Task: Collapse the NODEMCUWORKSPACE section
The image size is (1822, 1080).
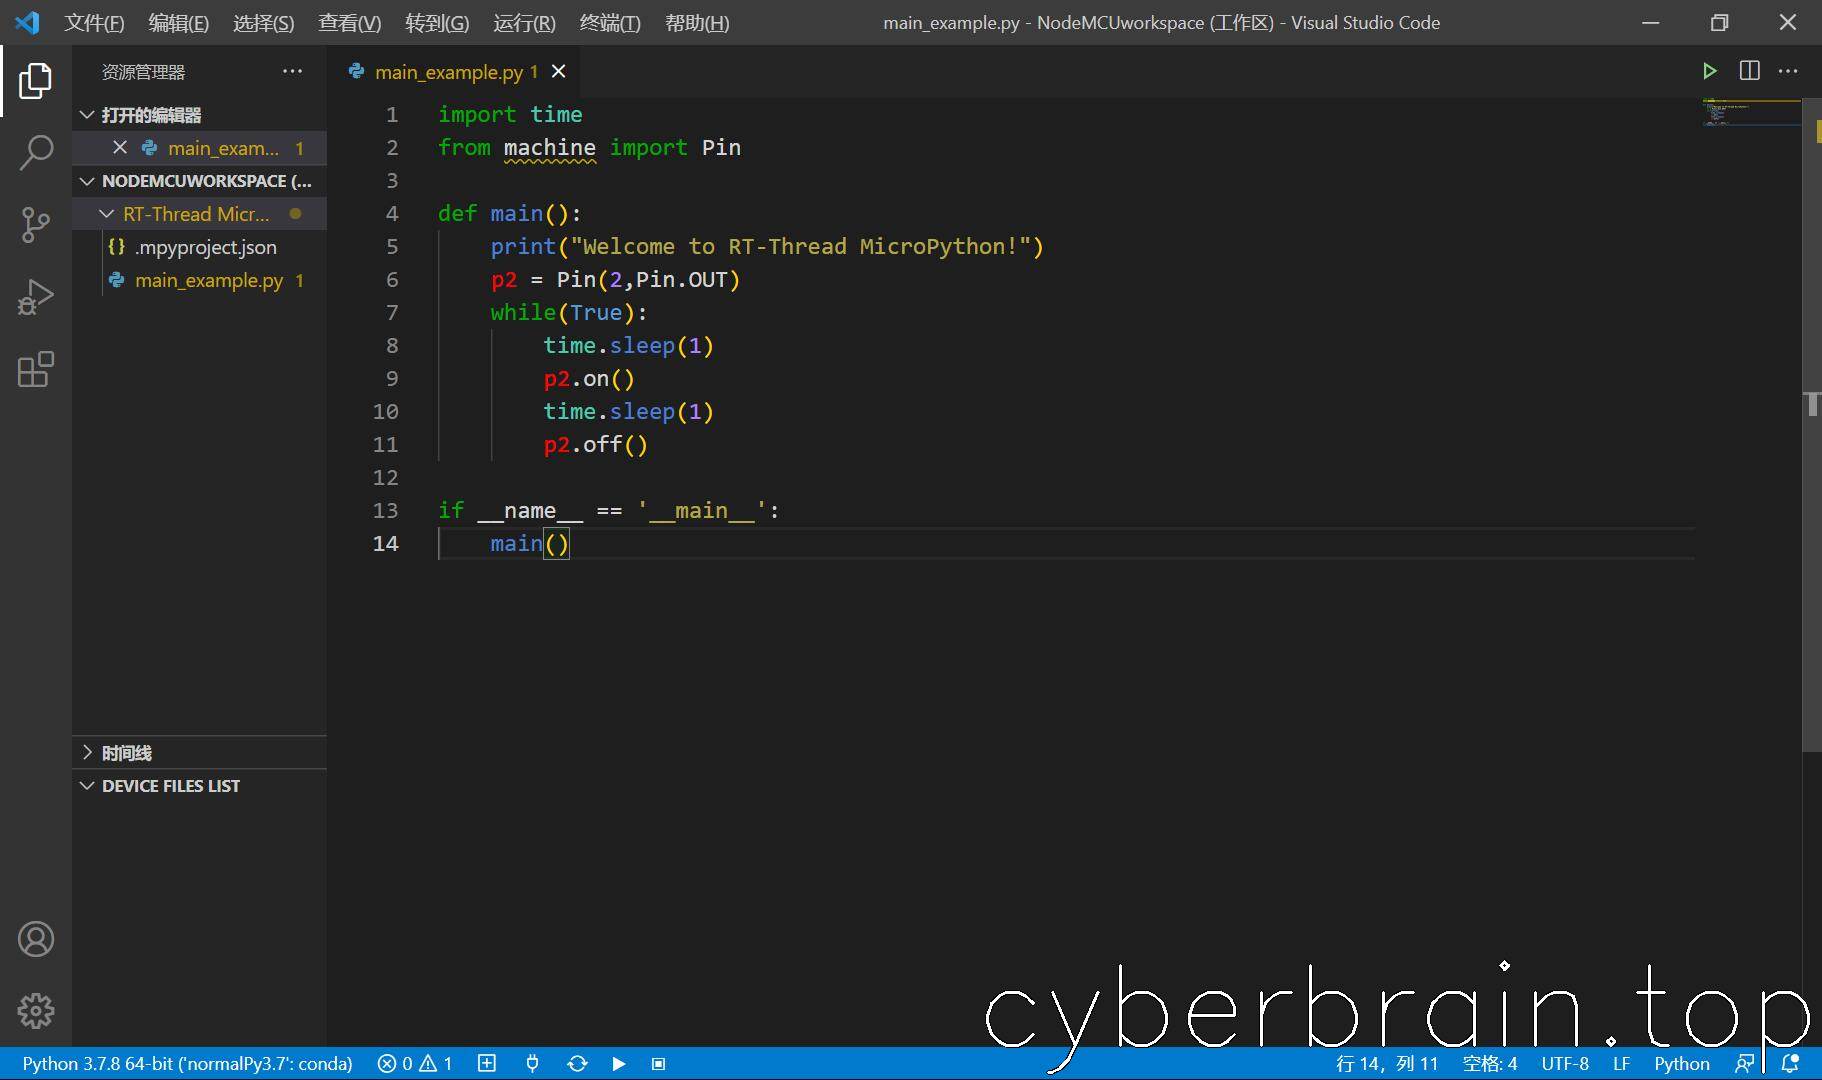Action: [x=87, y=181]
